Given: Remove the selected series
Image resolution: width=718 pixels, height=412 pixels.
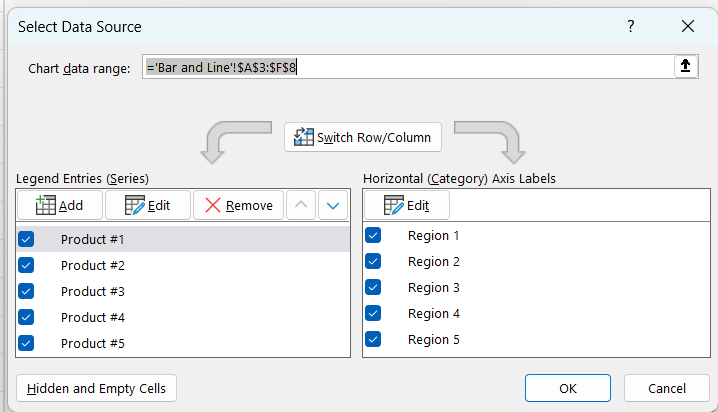Looking at the screenshot, I should click(239, 206).
